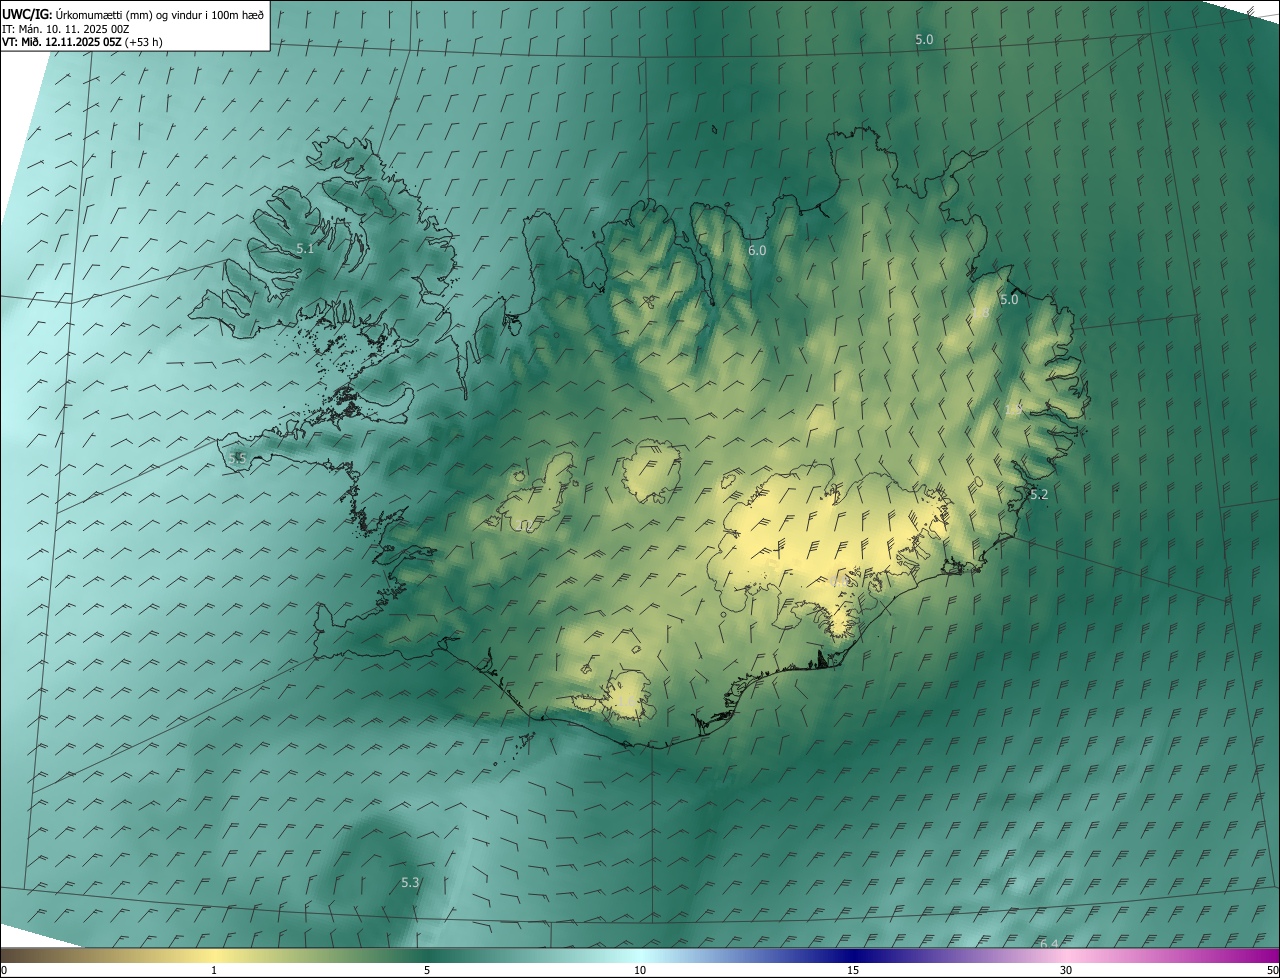
Task: Click the initial time line 'IT: Mán. 10. 11. 2025 00Z'
Action: point(66,29)
